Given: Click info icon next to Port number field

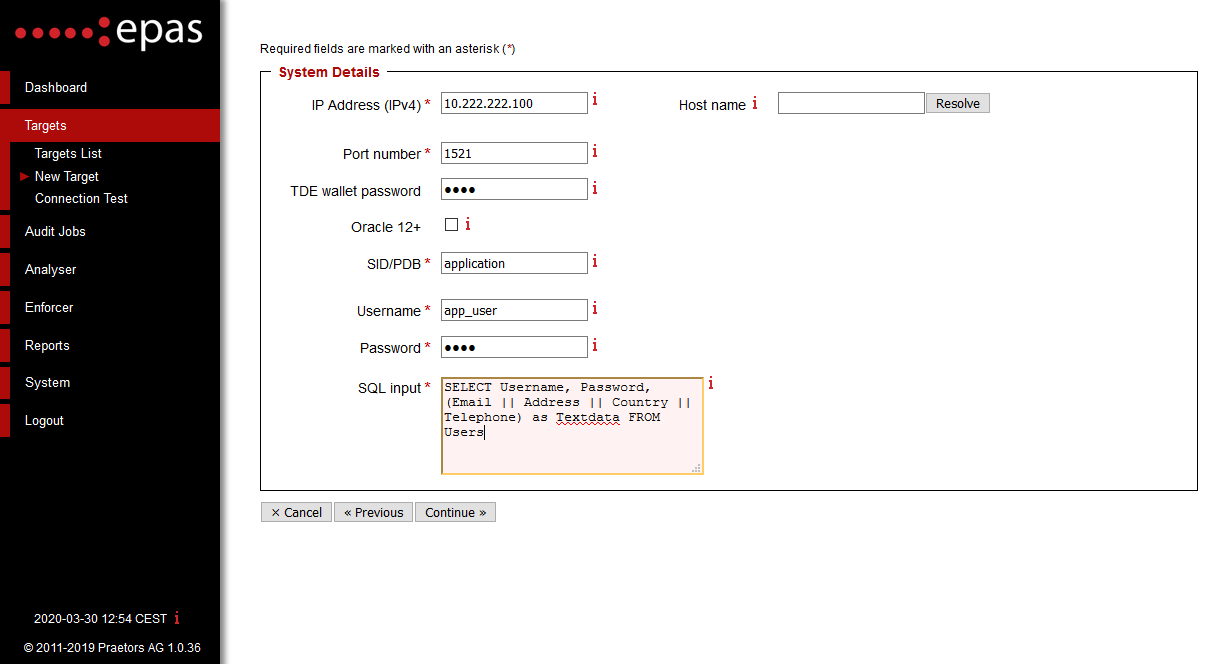Looking at the screenshot, I should click(x=595, y=151).
